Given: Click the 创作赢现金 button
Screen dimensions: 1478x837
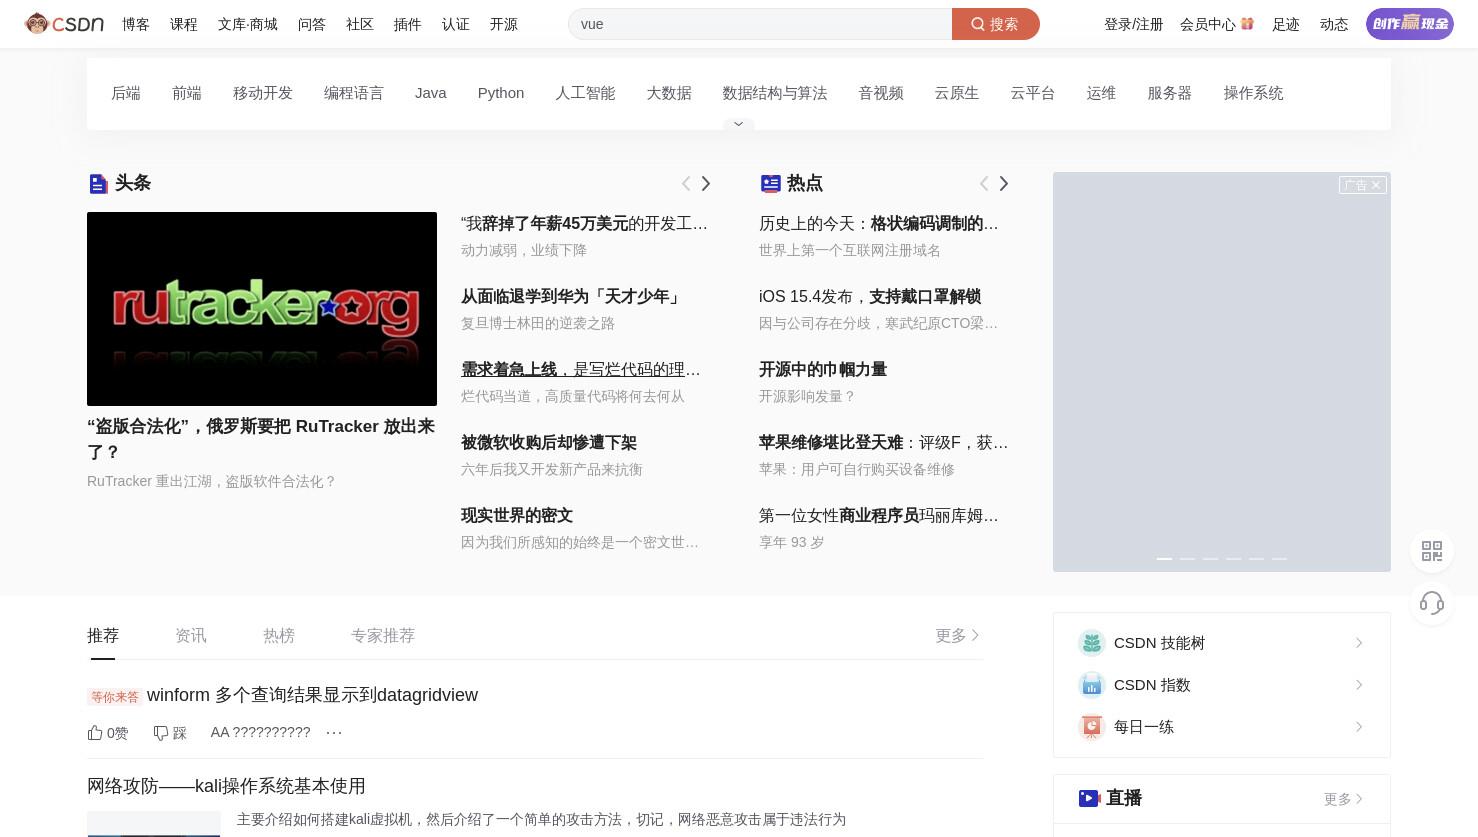Looking at the screenshot, I should click(x=1410, y=24).
